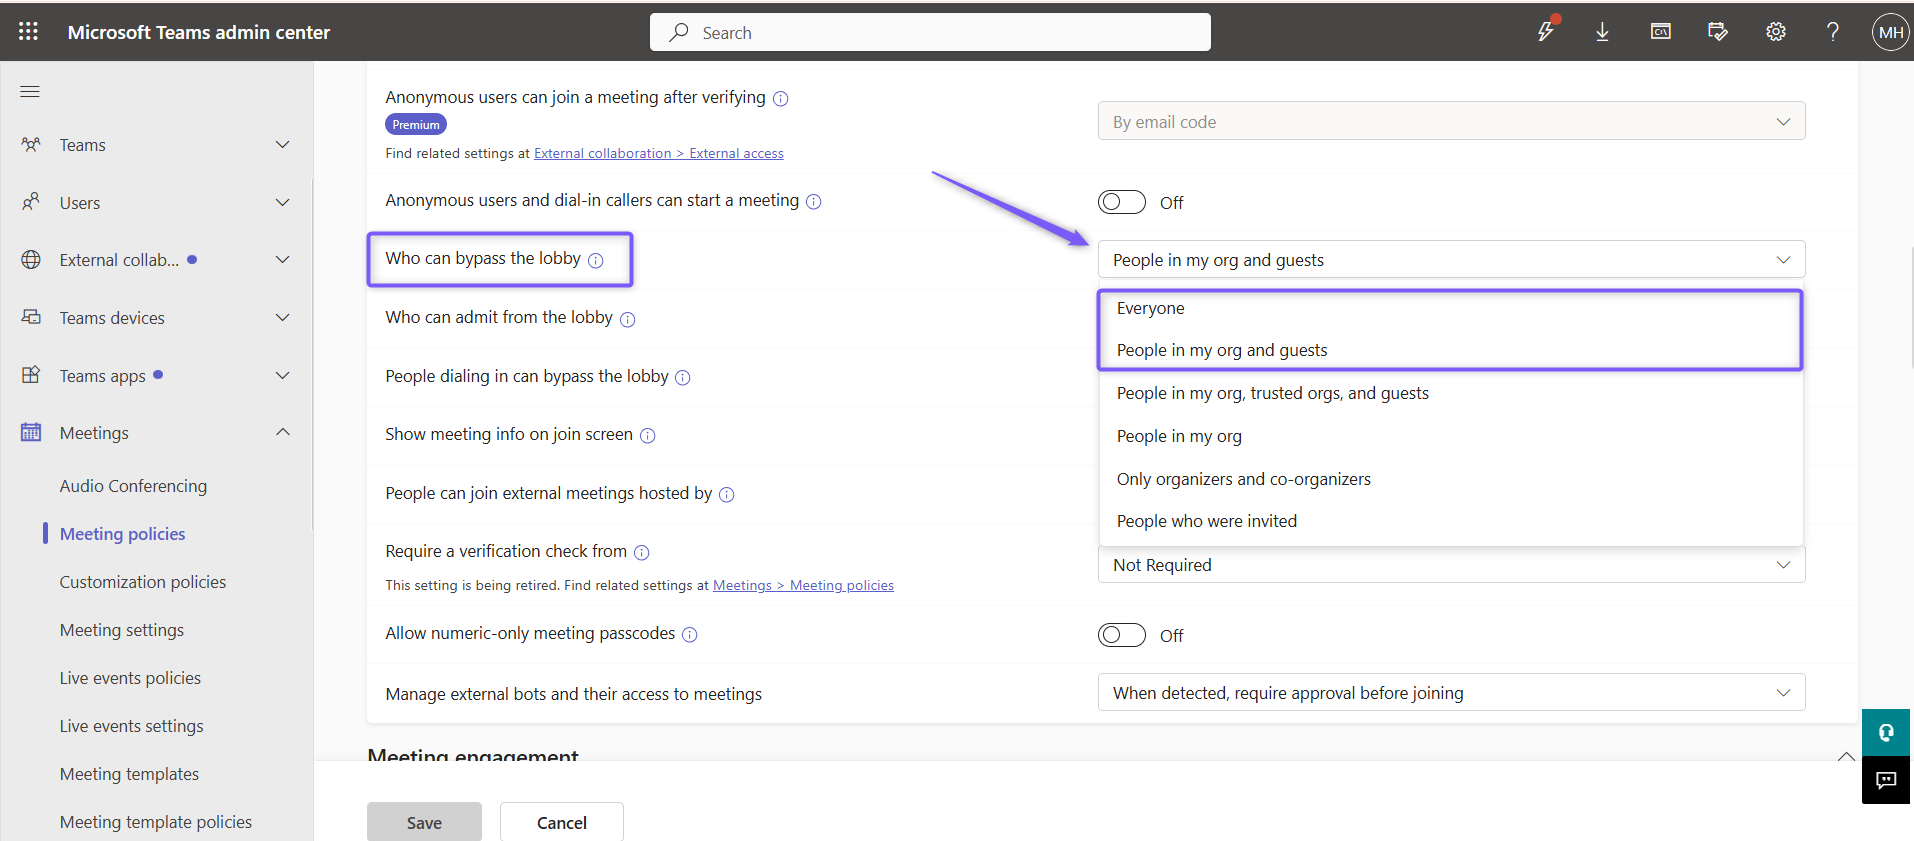Image resolution: width=1914 pixels, height=841 pixels.
Task: Toggle Allow numeric-only meeting passcodes switch
Action: pyautogui.click(x=1122, y=635)
